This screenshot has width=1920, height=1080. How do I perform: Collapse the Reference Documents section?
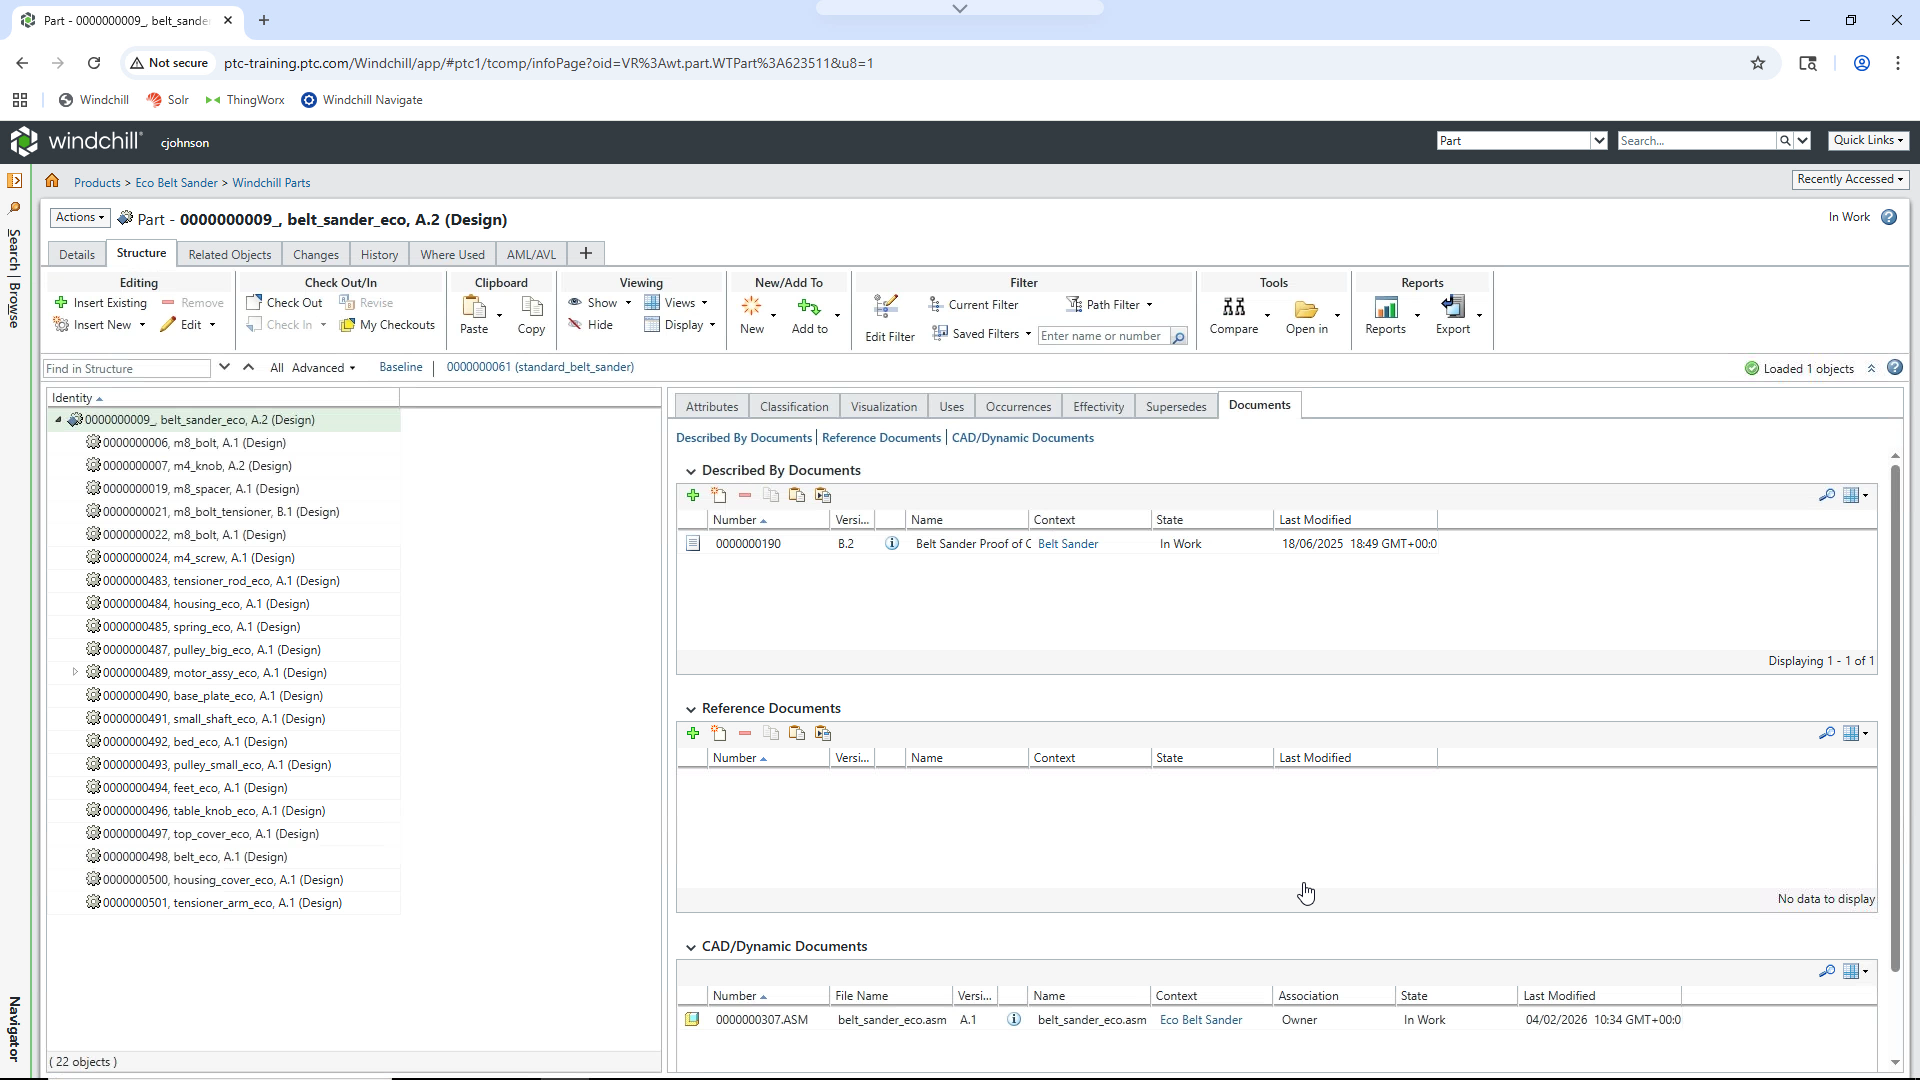(x=690, y=709)
